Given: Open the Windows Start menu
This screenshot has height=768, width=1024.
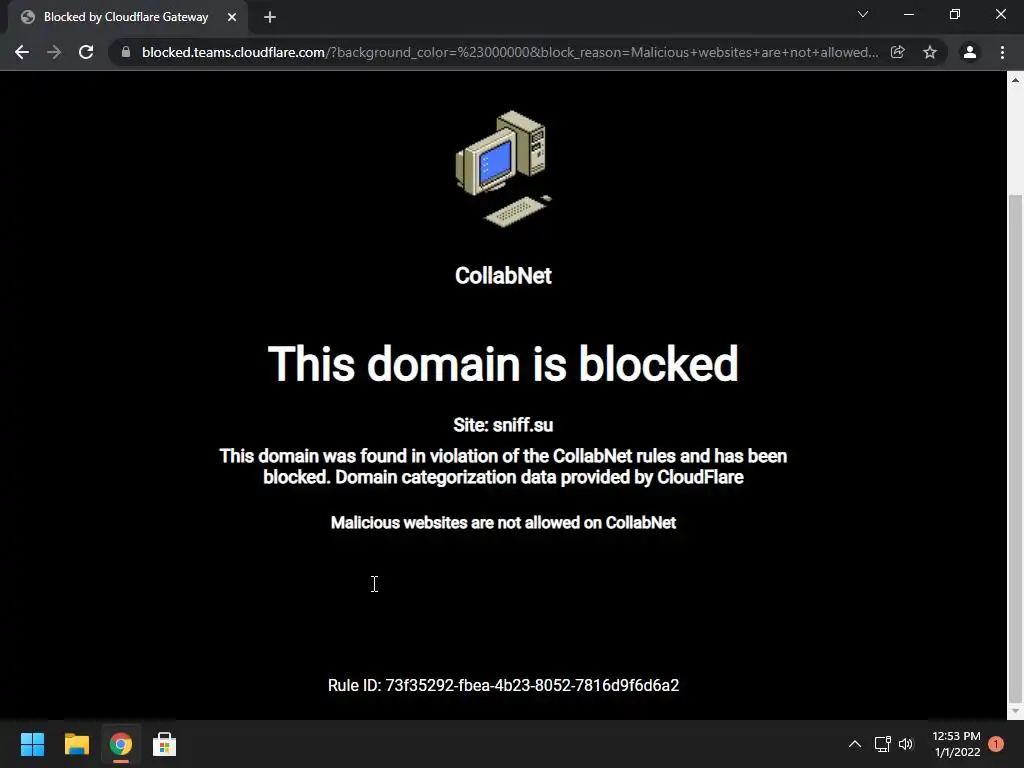Looking at the screenshot, I should [32, 744].
